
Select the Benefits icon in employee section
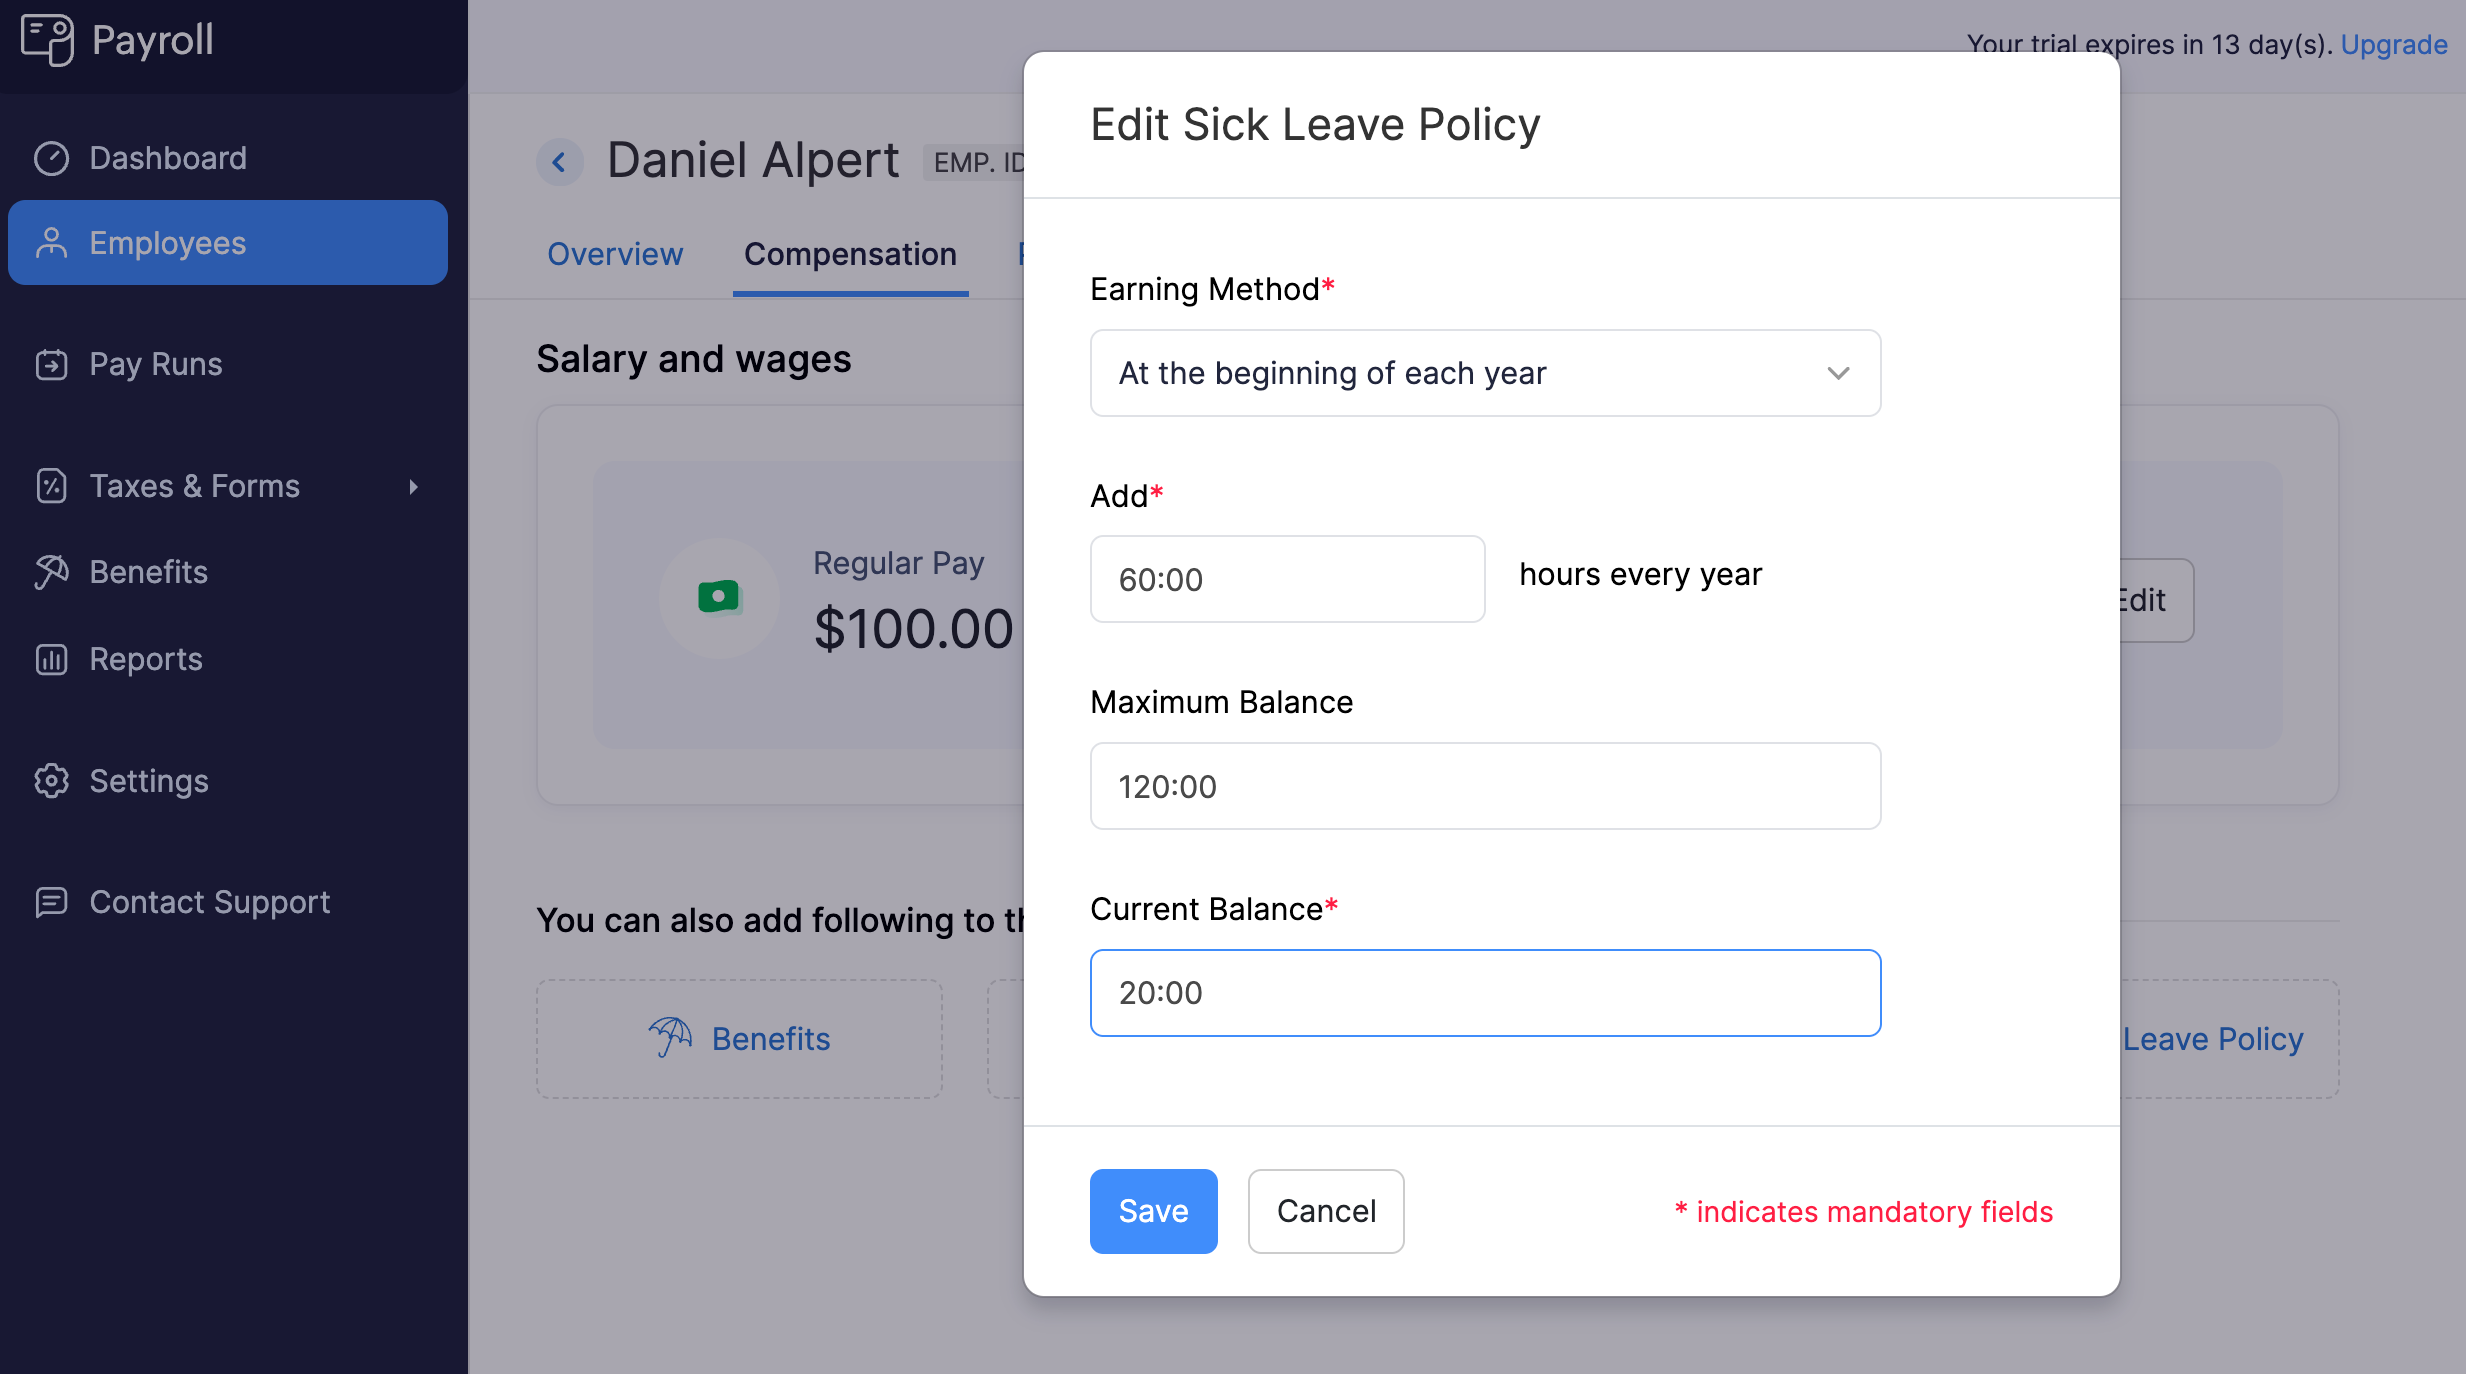tap(671, 1037)
